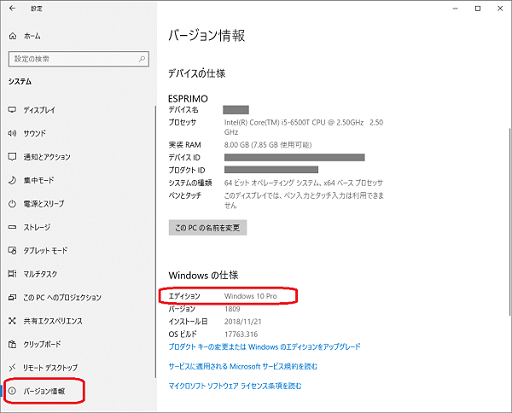Image resolution: width=512 pixels, height=413 pixels.
Task: Select バージョン情報 in sidebar
Action: pyautogui.click(x=44, y=391)
